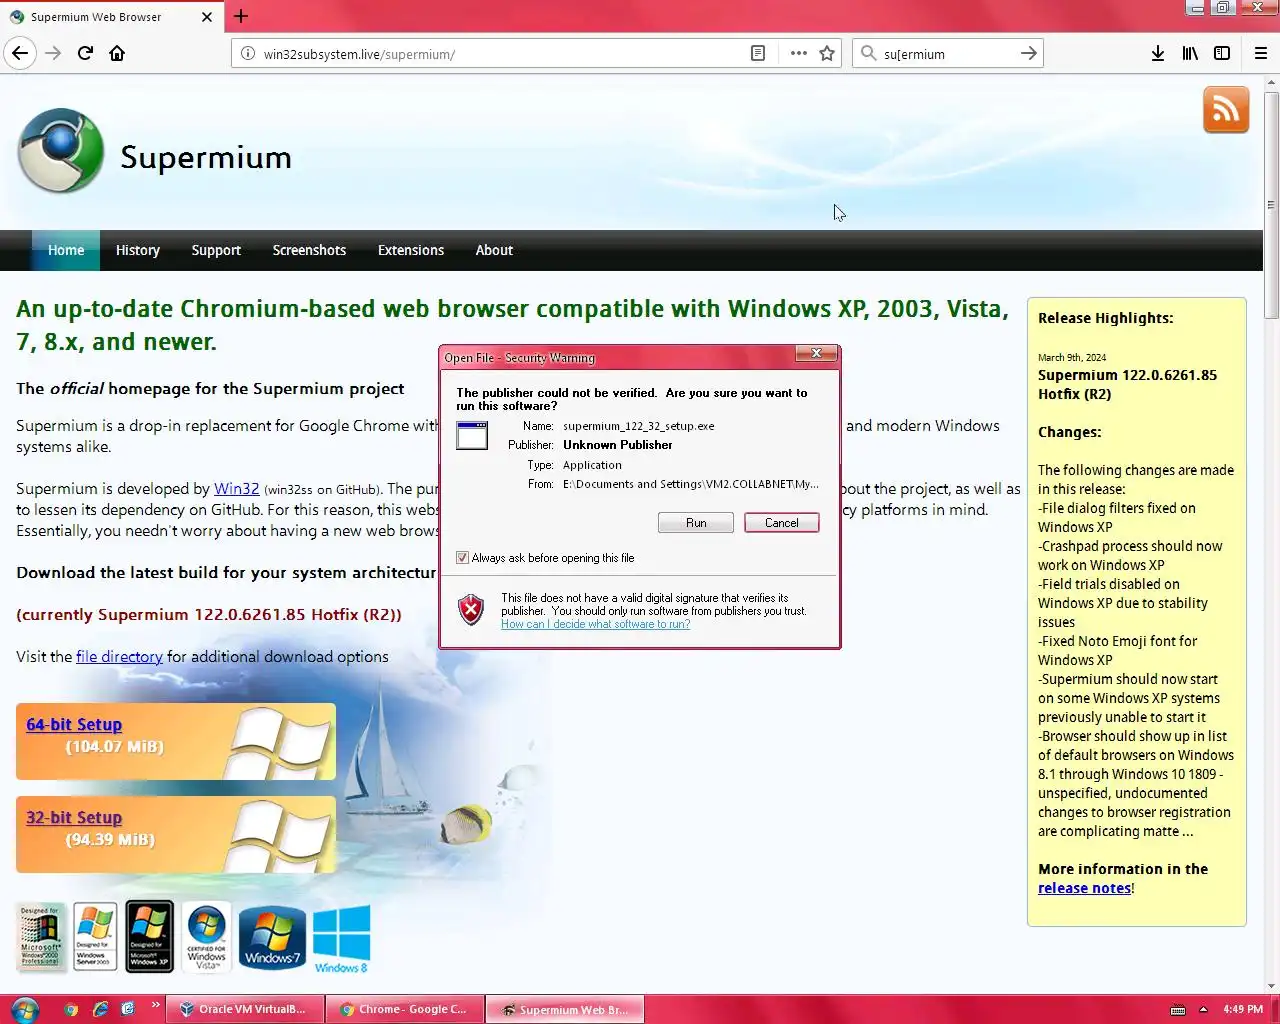Open the Screenshots page
This screenshot has width=1280, height=1024.
309,250
